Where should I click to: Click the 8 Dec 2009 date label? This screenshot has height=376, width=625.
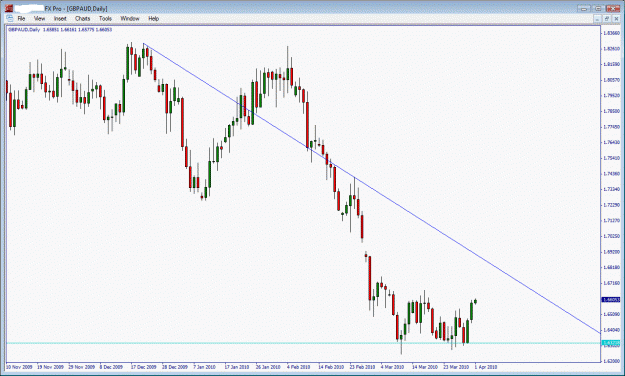tap(111, 367)
